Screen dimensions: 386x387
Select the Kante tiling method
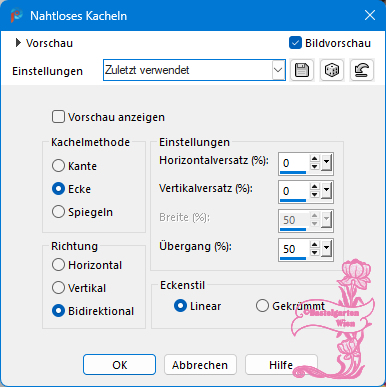pos(58,166)
